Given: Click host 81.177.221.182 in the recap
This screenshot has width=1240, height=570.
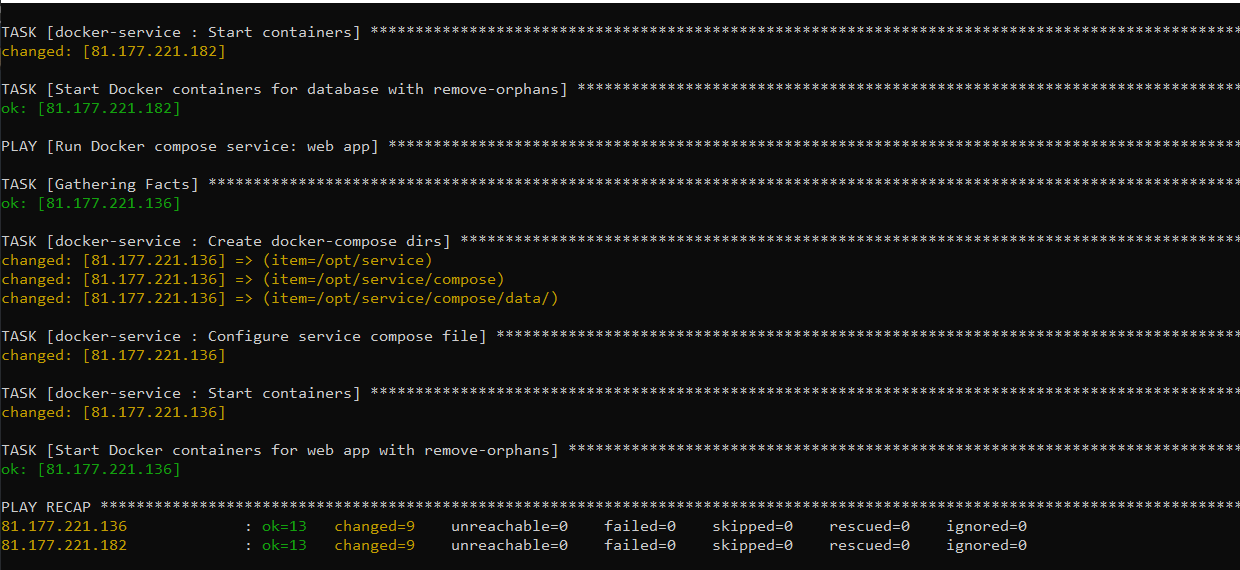Looking at the screenshot, I should click(x=64, y=545).
